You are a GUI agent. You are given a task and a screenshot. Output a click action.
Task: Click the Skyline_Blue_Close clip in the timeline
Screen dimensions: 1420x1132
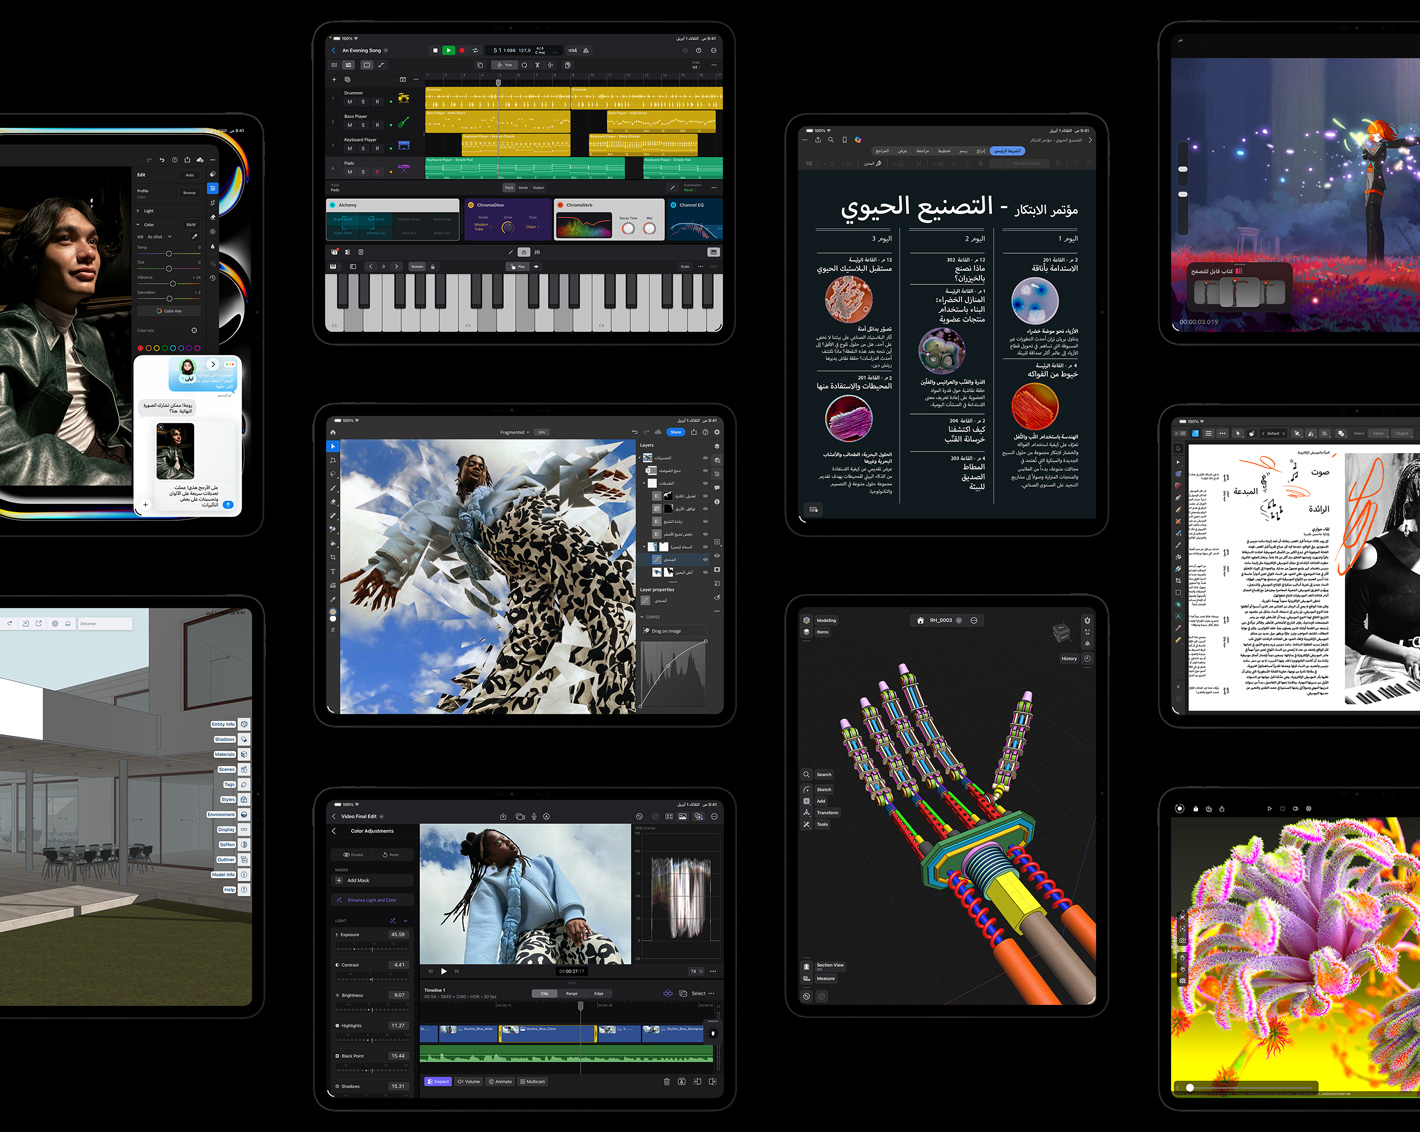[546, 1031]
